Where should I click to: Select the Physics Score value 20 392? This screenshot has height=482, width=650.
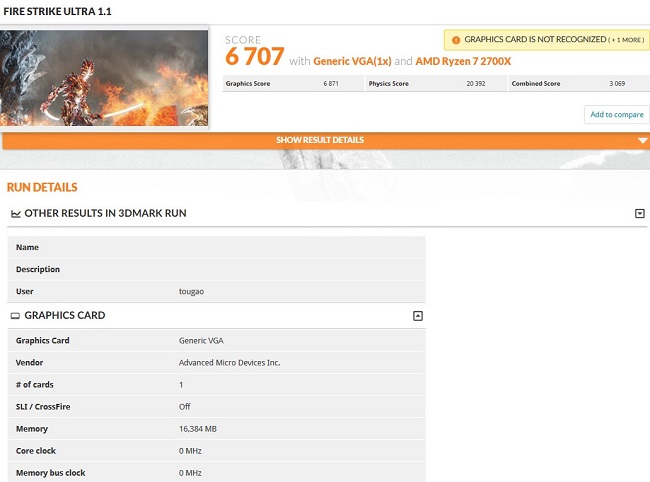pyautogui.click(x=475, y=83)
